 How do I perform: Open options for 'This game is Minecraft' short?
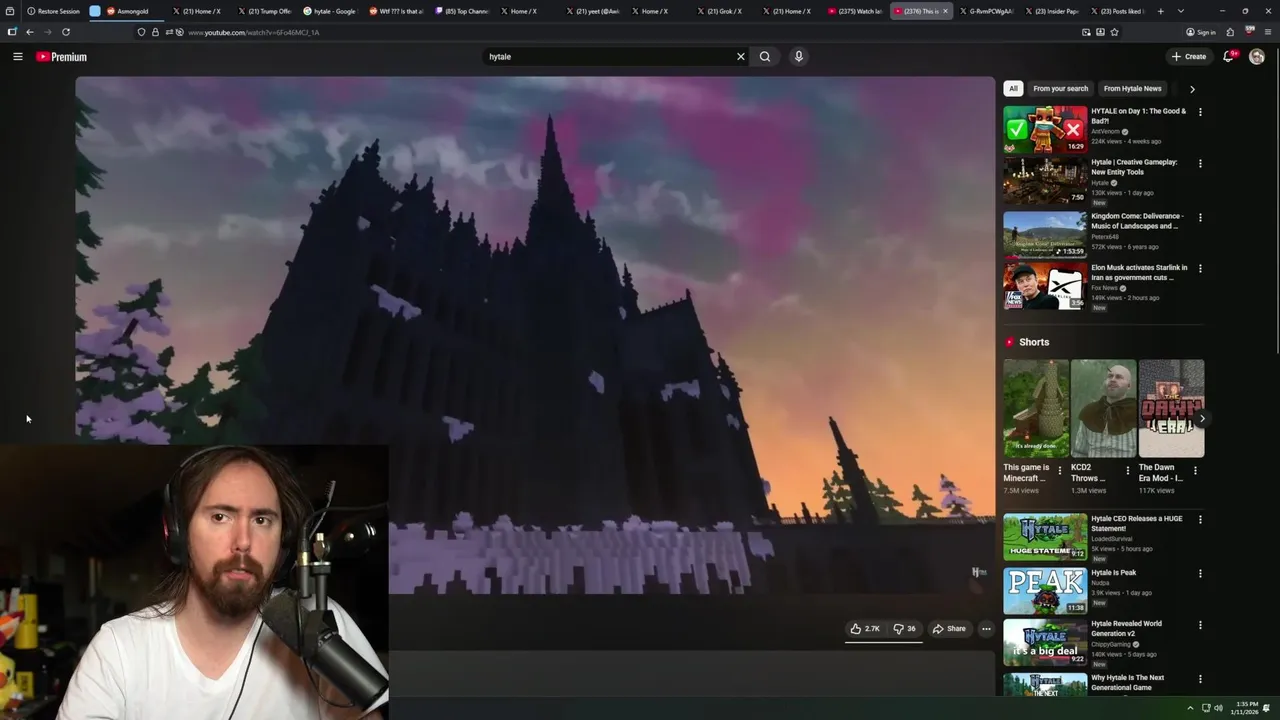point(1060,470)
